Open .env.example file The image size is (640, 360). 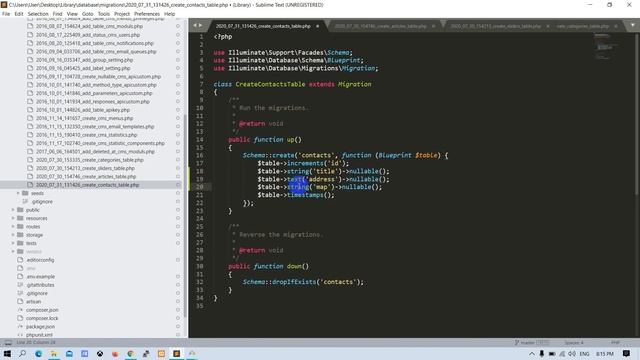(40, 277)
